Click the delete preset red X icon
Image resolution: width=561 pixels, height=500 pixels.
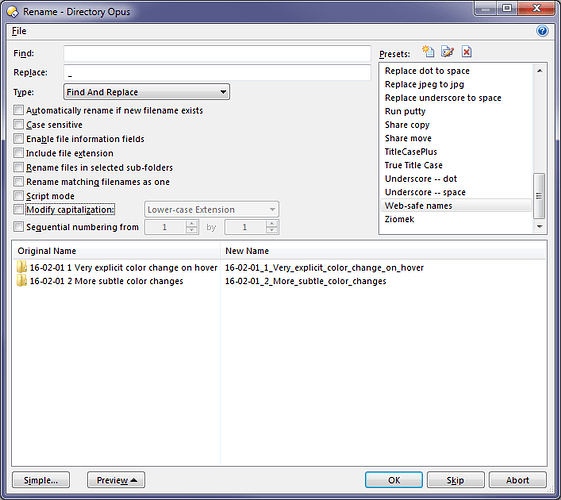pyautogui.click(x=467, y=52)
